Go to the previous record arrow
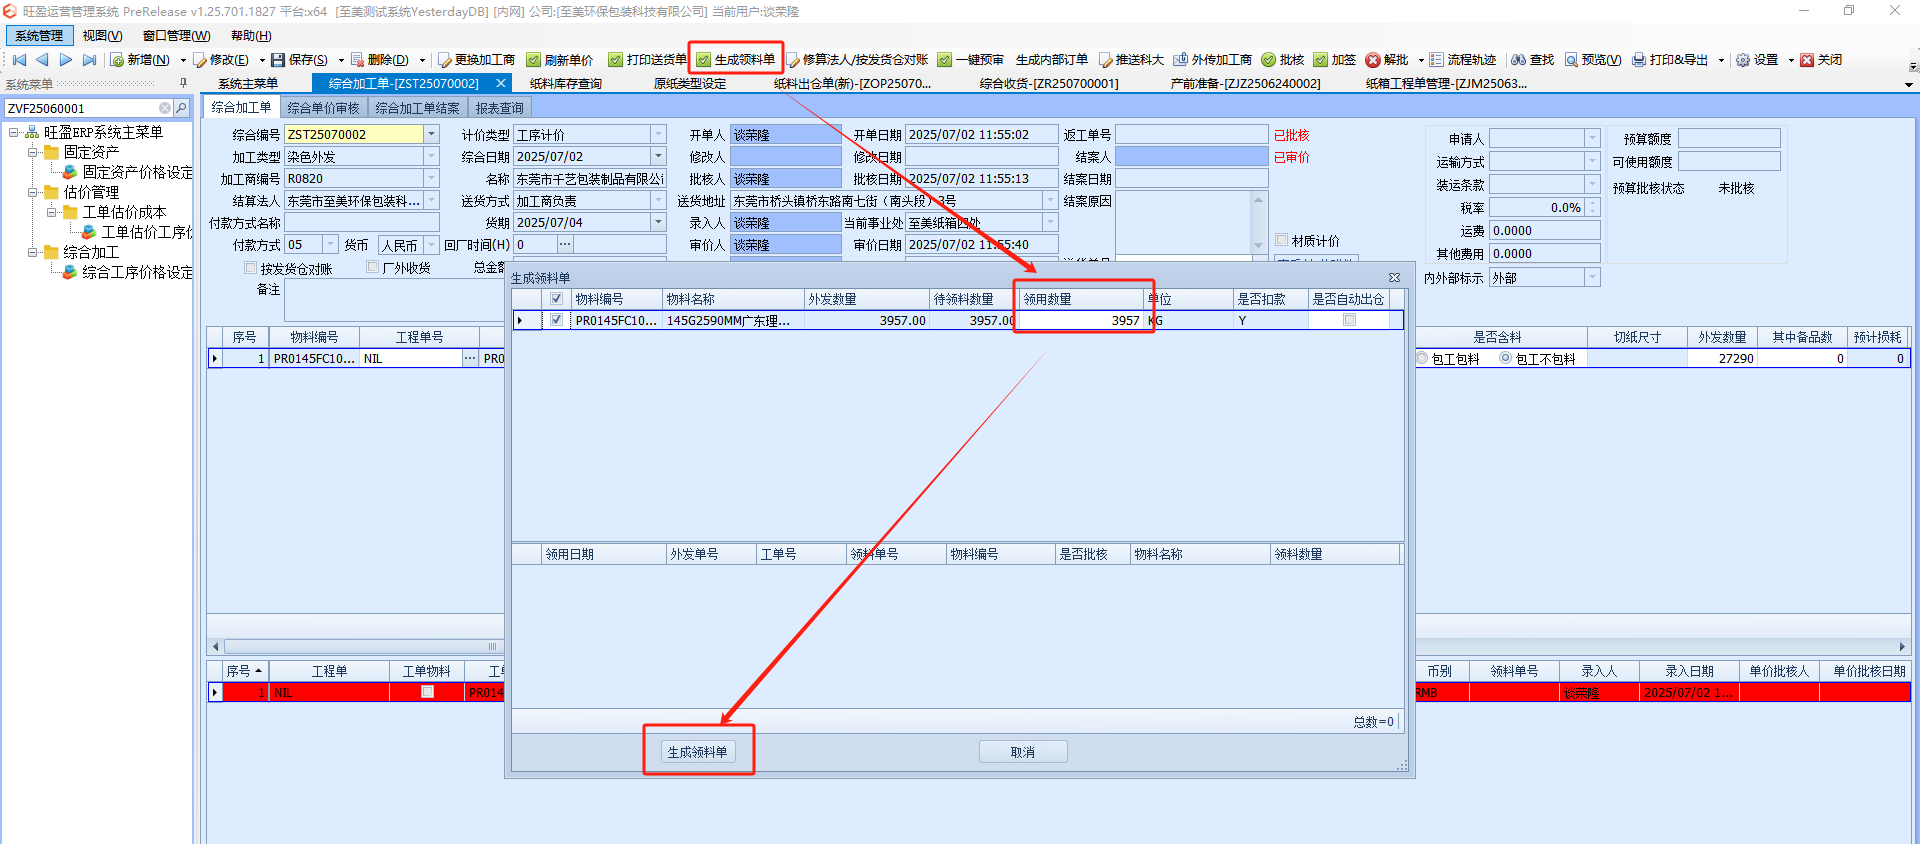This screenshot has height=844, width=1920. point(42,60)
